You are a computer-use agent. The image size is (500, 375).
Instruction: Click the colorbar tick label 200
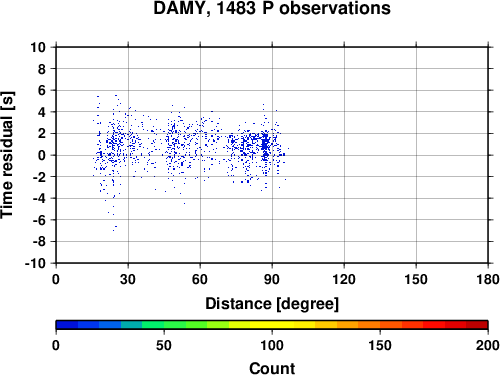pos(488,345)
